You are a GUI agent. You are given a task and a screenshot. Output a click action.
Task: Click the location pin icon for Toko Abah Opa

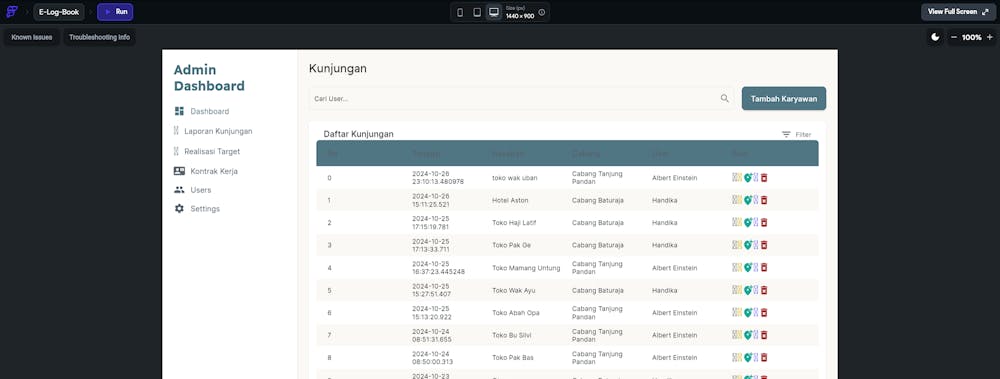[748, 313]
